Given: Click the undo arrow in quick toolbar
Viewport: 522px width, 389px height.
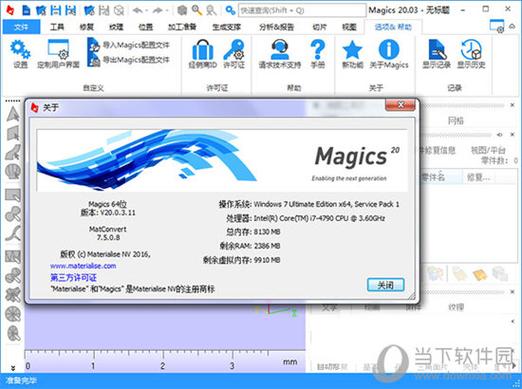Looking at the screenshot, I should (x=137, y=11).
